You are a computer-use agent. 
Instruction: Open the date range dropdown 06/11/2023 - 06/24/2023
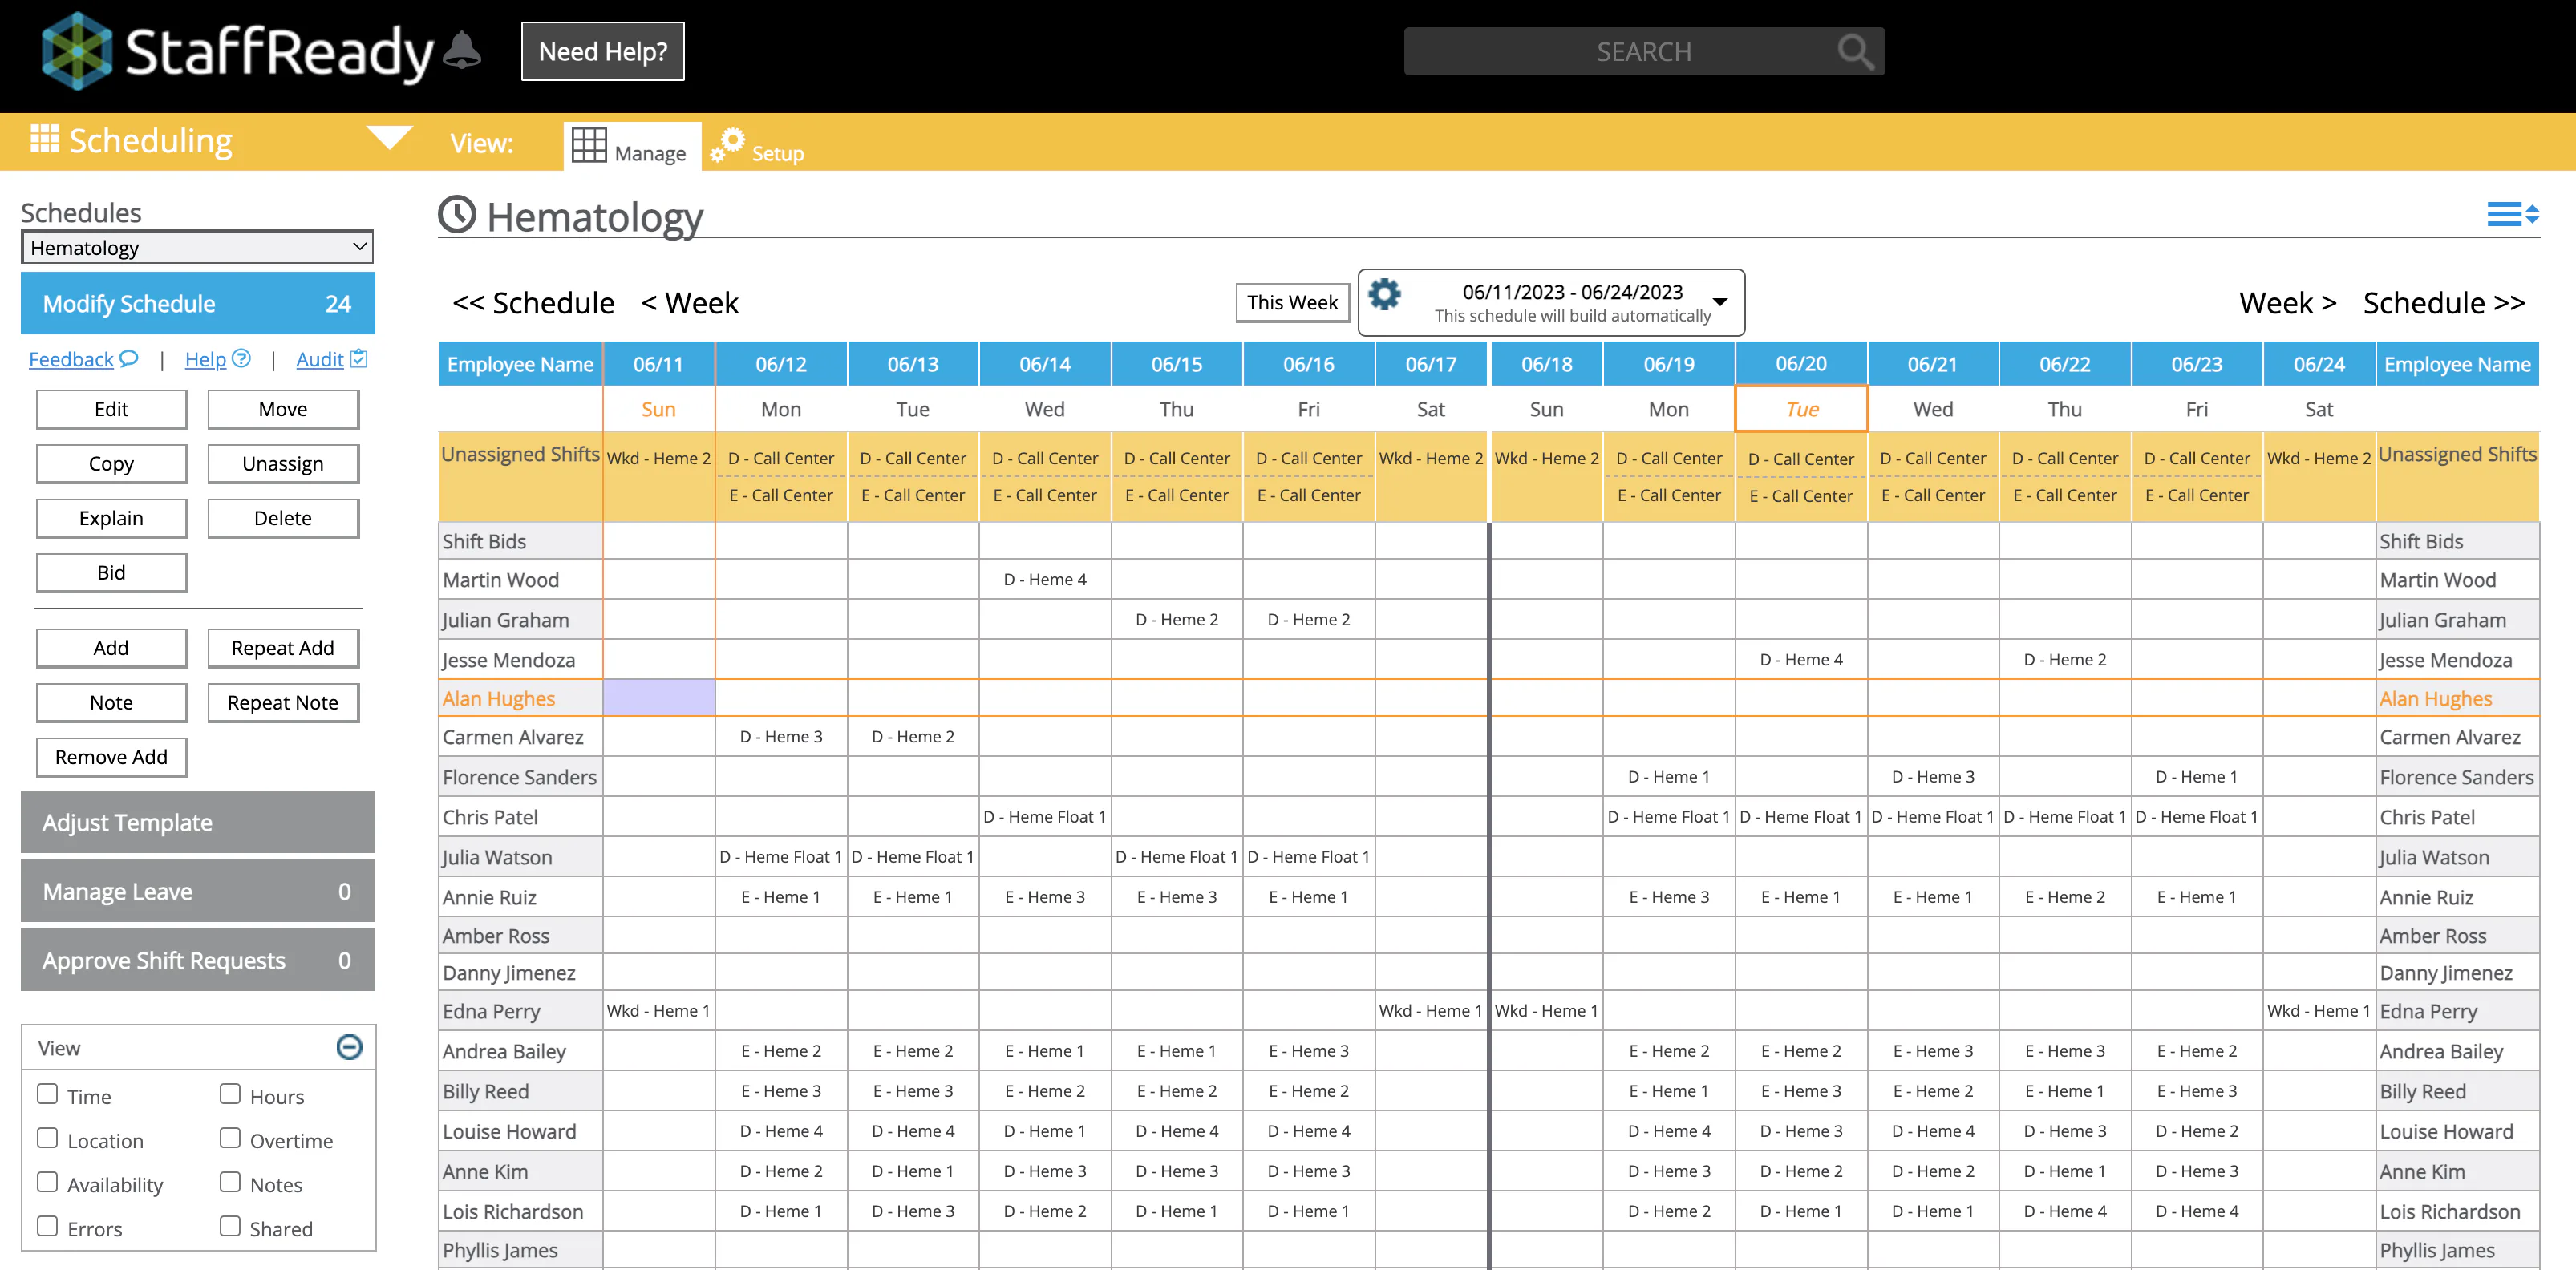coord(1552,302)
